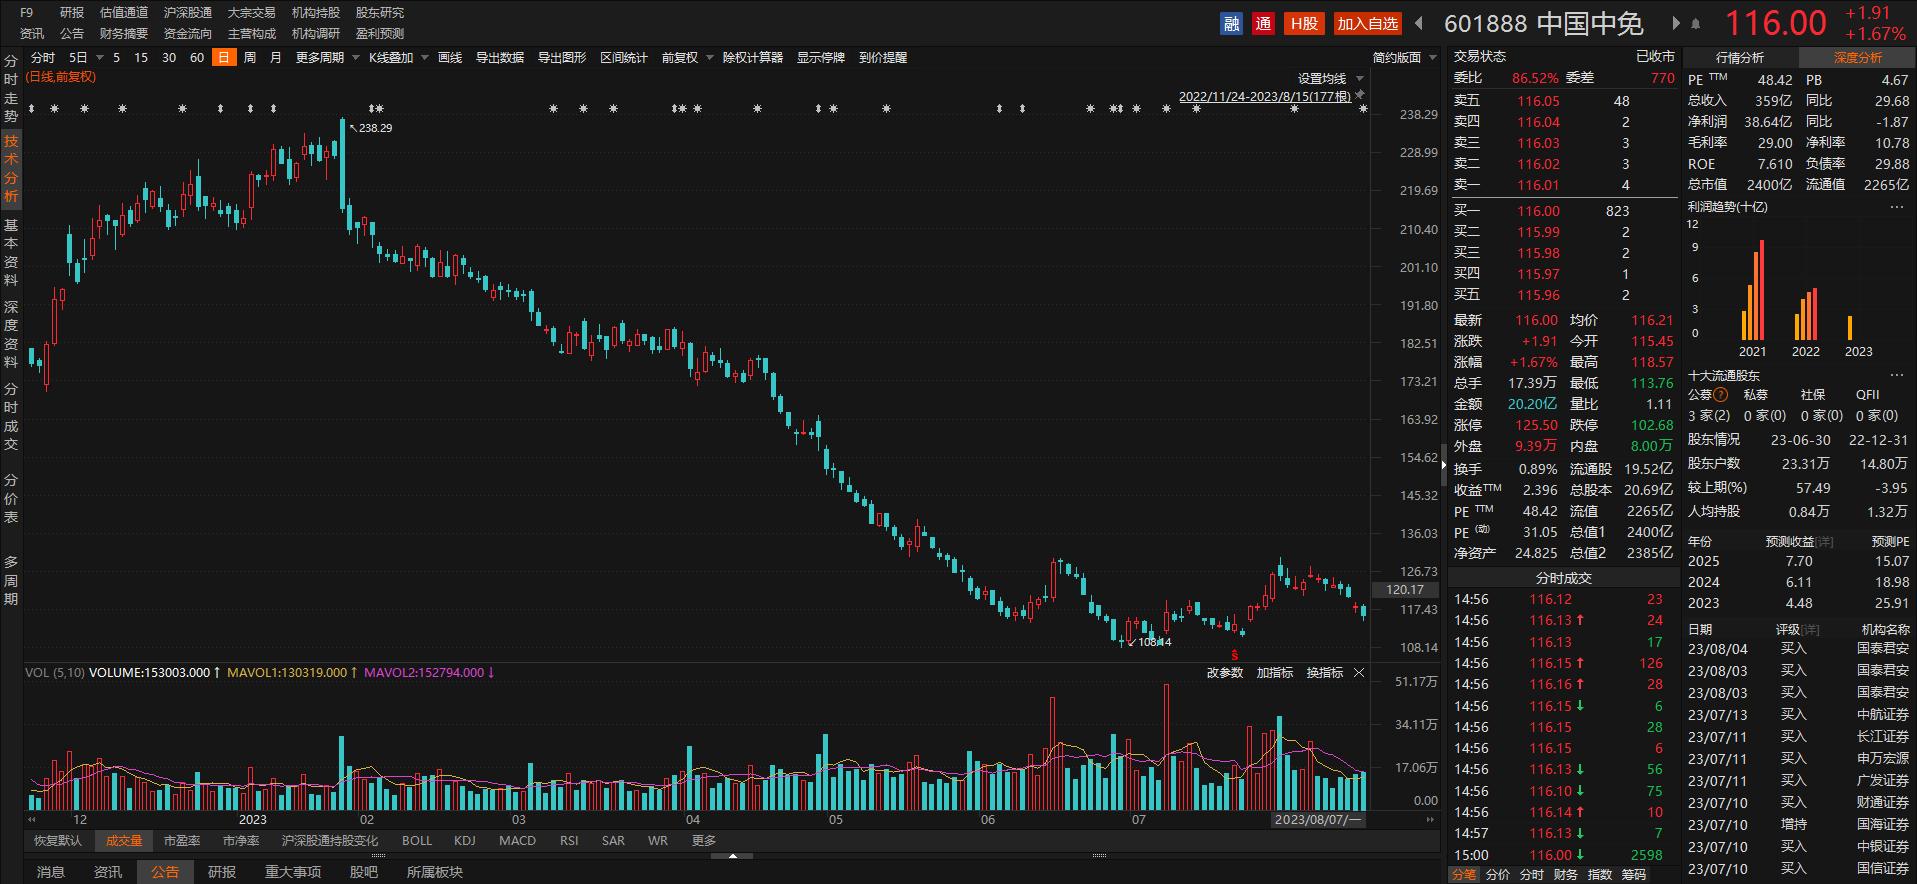This screenshot has height=884, width=1917.
Task: Click the pin icon beside date range
Action: pyautogui.click(x=1360, y=95)
